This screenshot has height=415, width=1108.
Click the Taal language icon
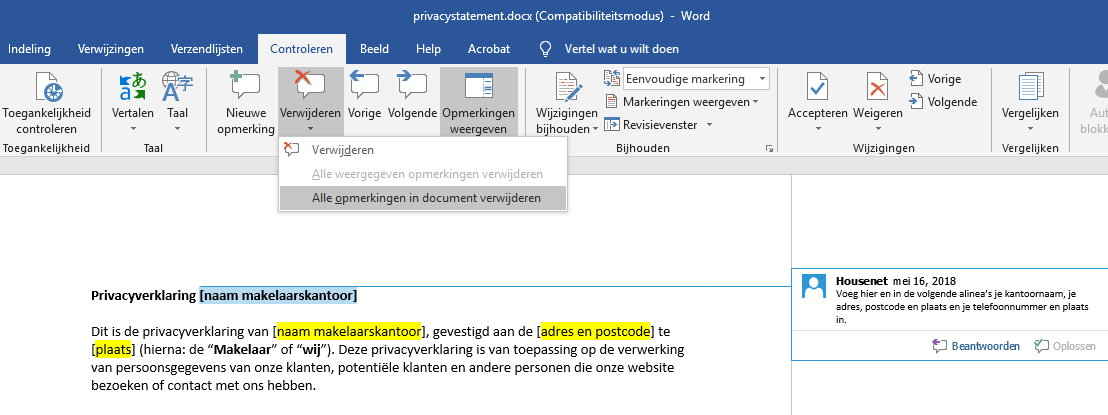point(177,87)
